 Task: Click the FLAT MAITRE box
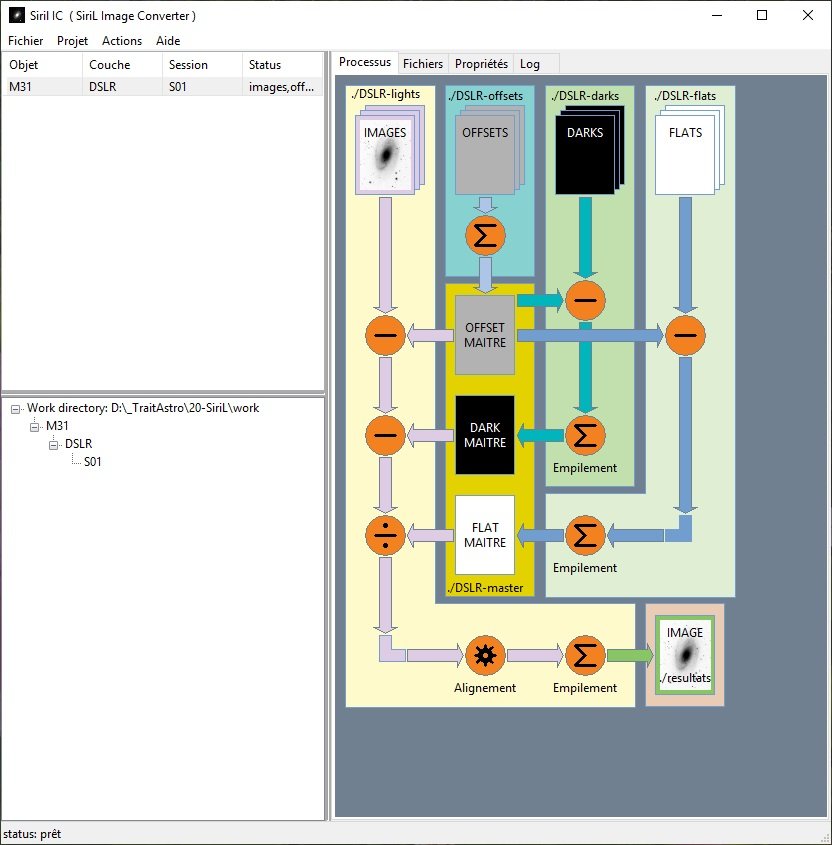coord(485,535)
